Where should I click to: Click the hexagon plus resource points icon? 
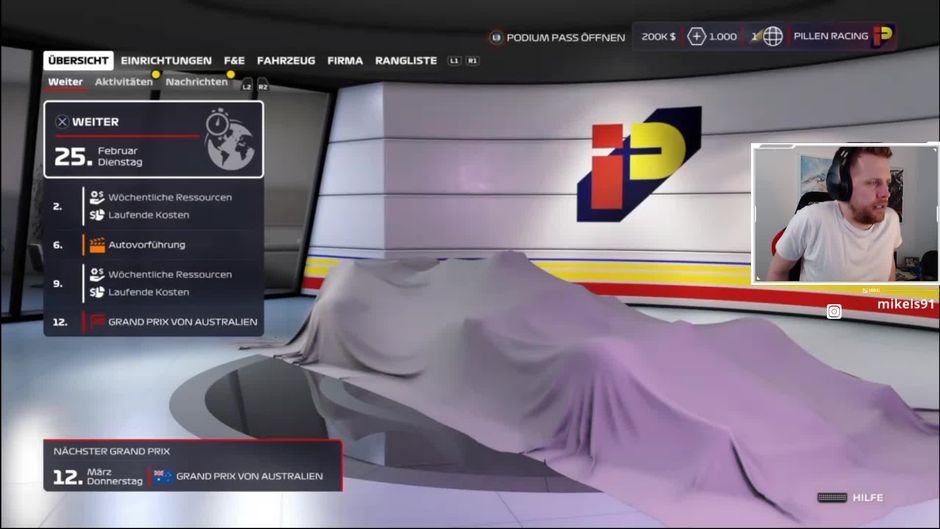pos(697,37)
